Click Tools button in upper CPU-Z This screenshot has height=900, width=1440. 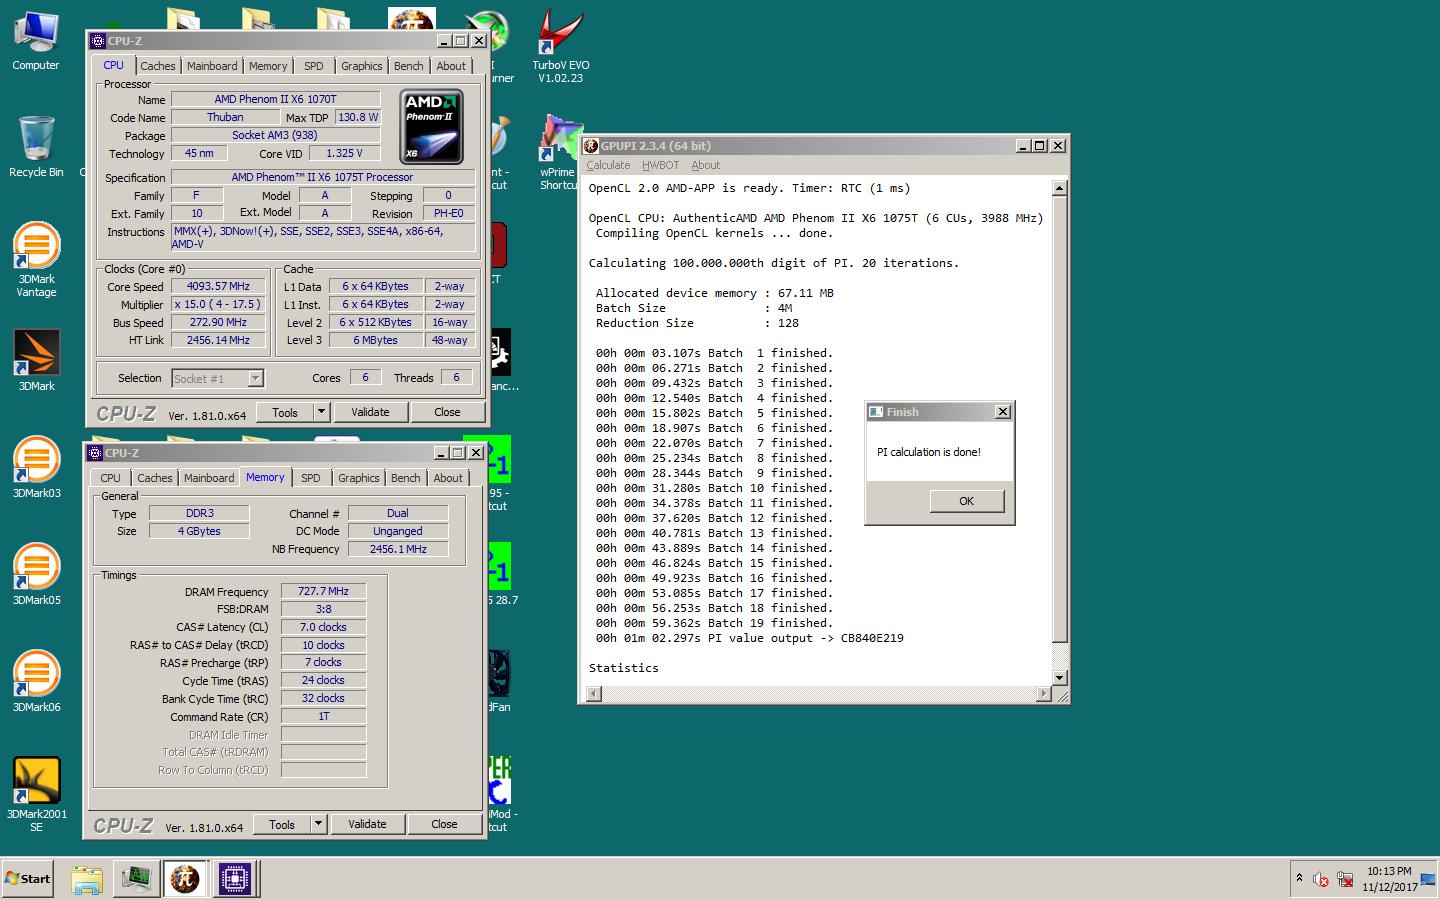(x=285, y=412)
